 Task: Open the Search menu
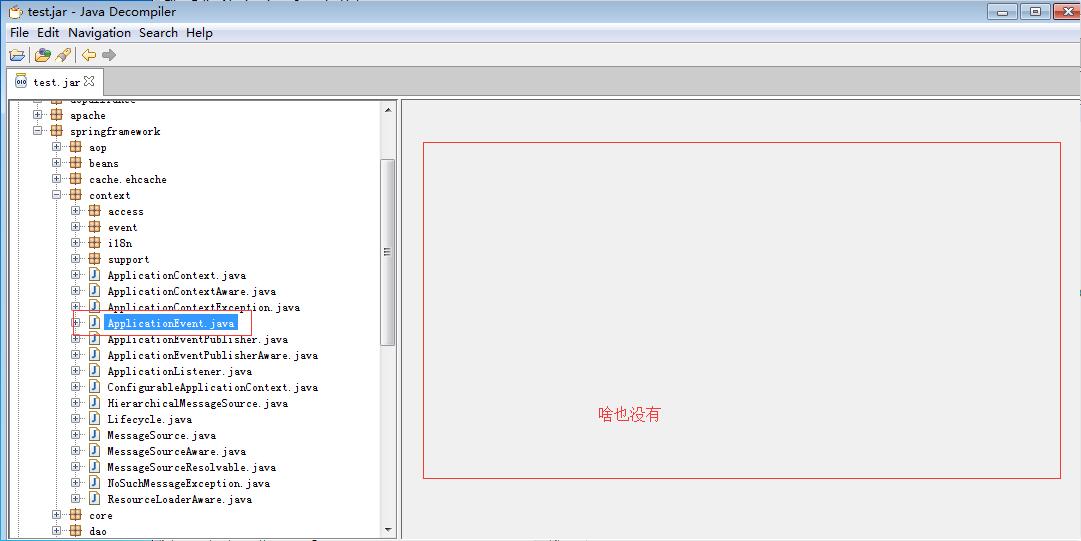coord(159,32)
